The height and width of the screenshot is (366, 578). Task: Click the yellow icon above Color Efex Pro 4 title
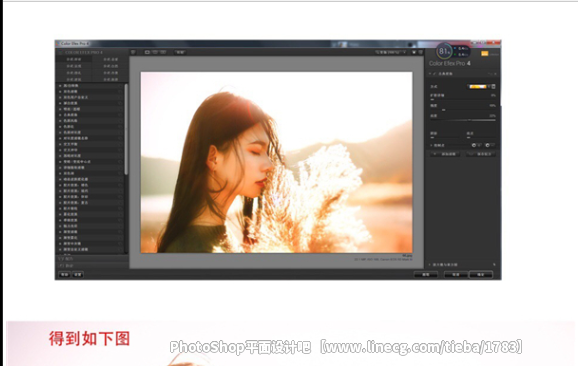point(484,54)
